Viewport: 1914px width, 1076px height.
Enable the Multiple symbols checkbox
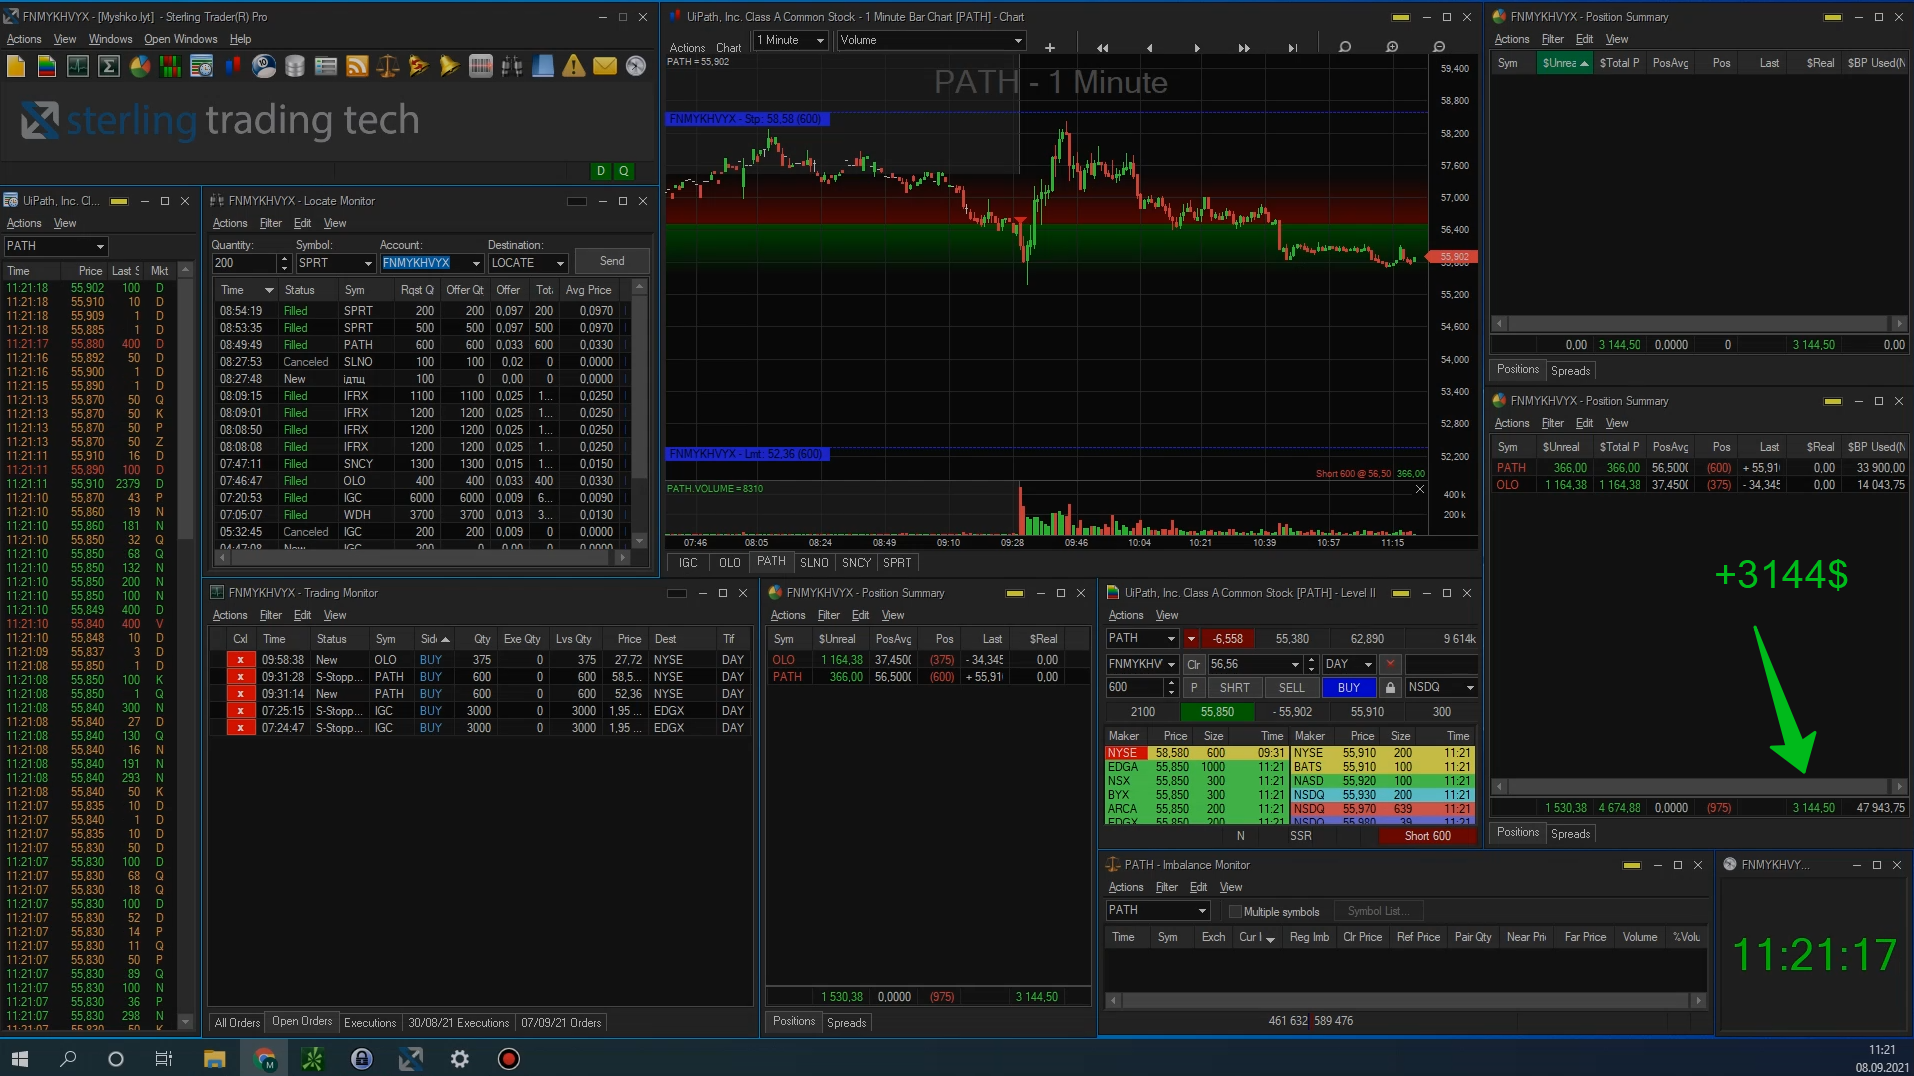[x=1235, y=912]
